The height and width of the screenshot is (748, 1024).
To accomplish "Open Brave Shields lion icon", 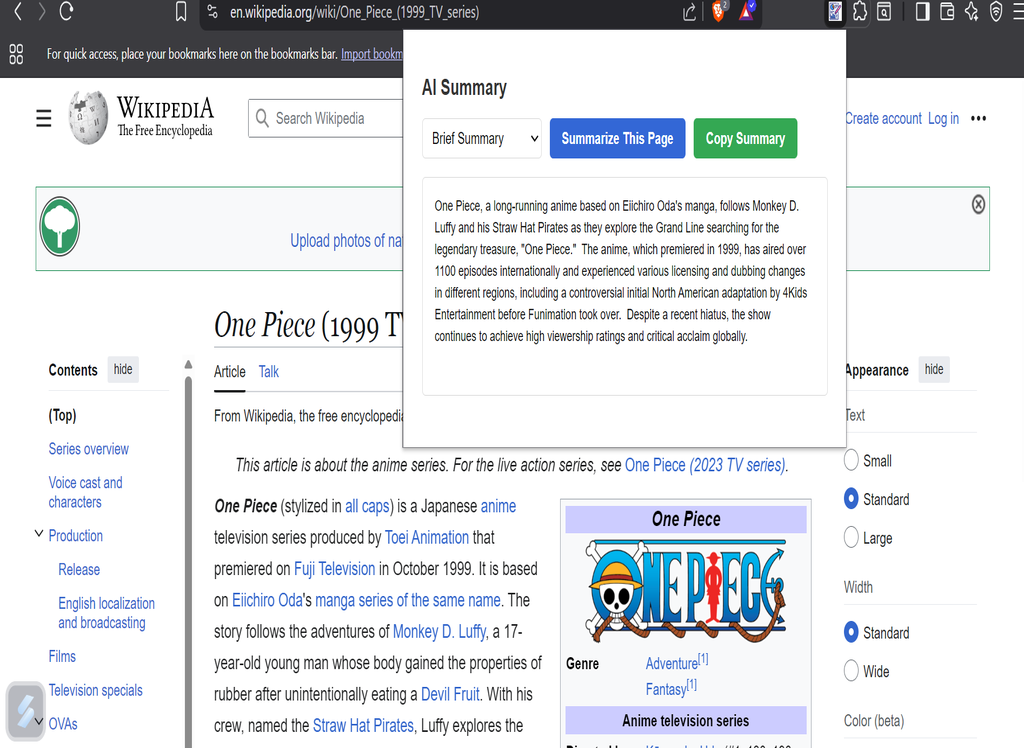I will click(718, 11).
